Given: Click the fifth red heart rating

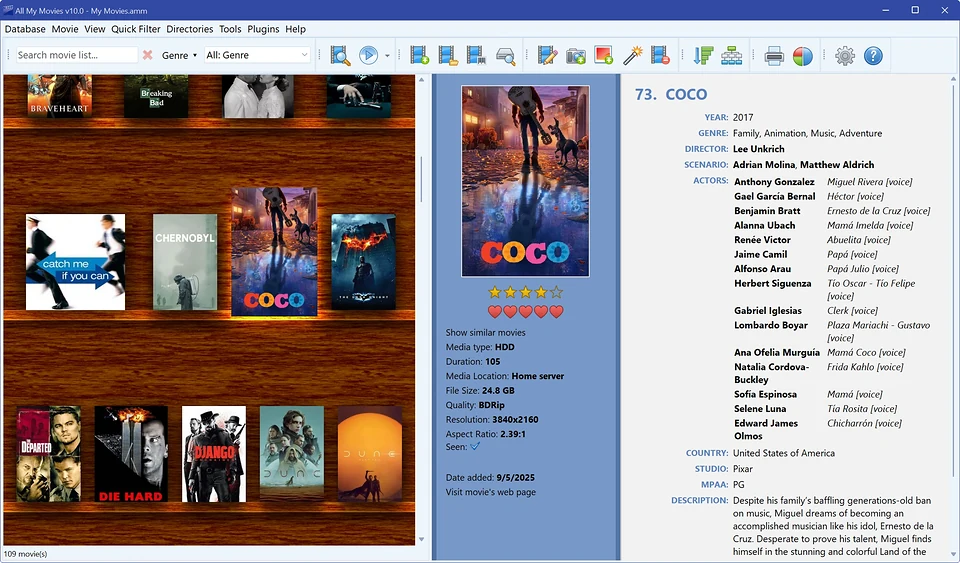Looking at the screenshot, I should 556,312.
